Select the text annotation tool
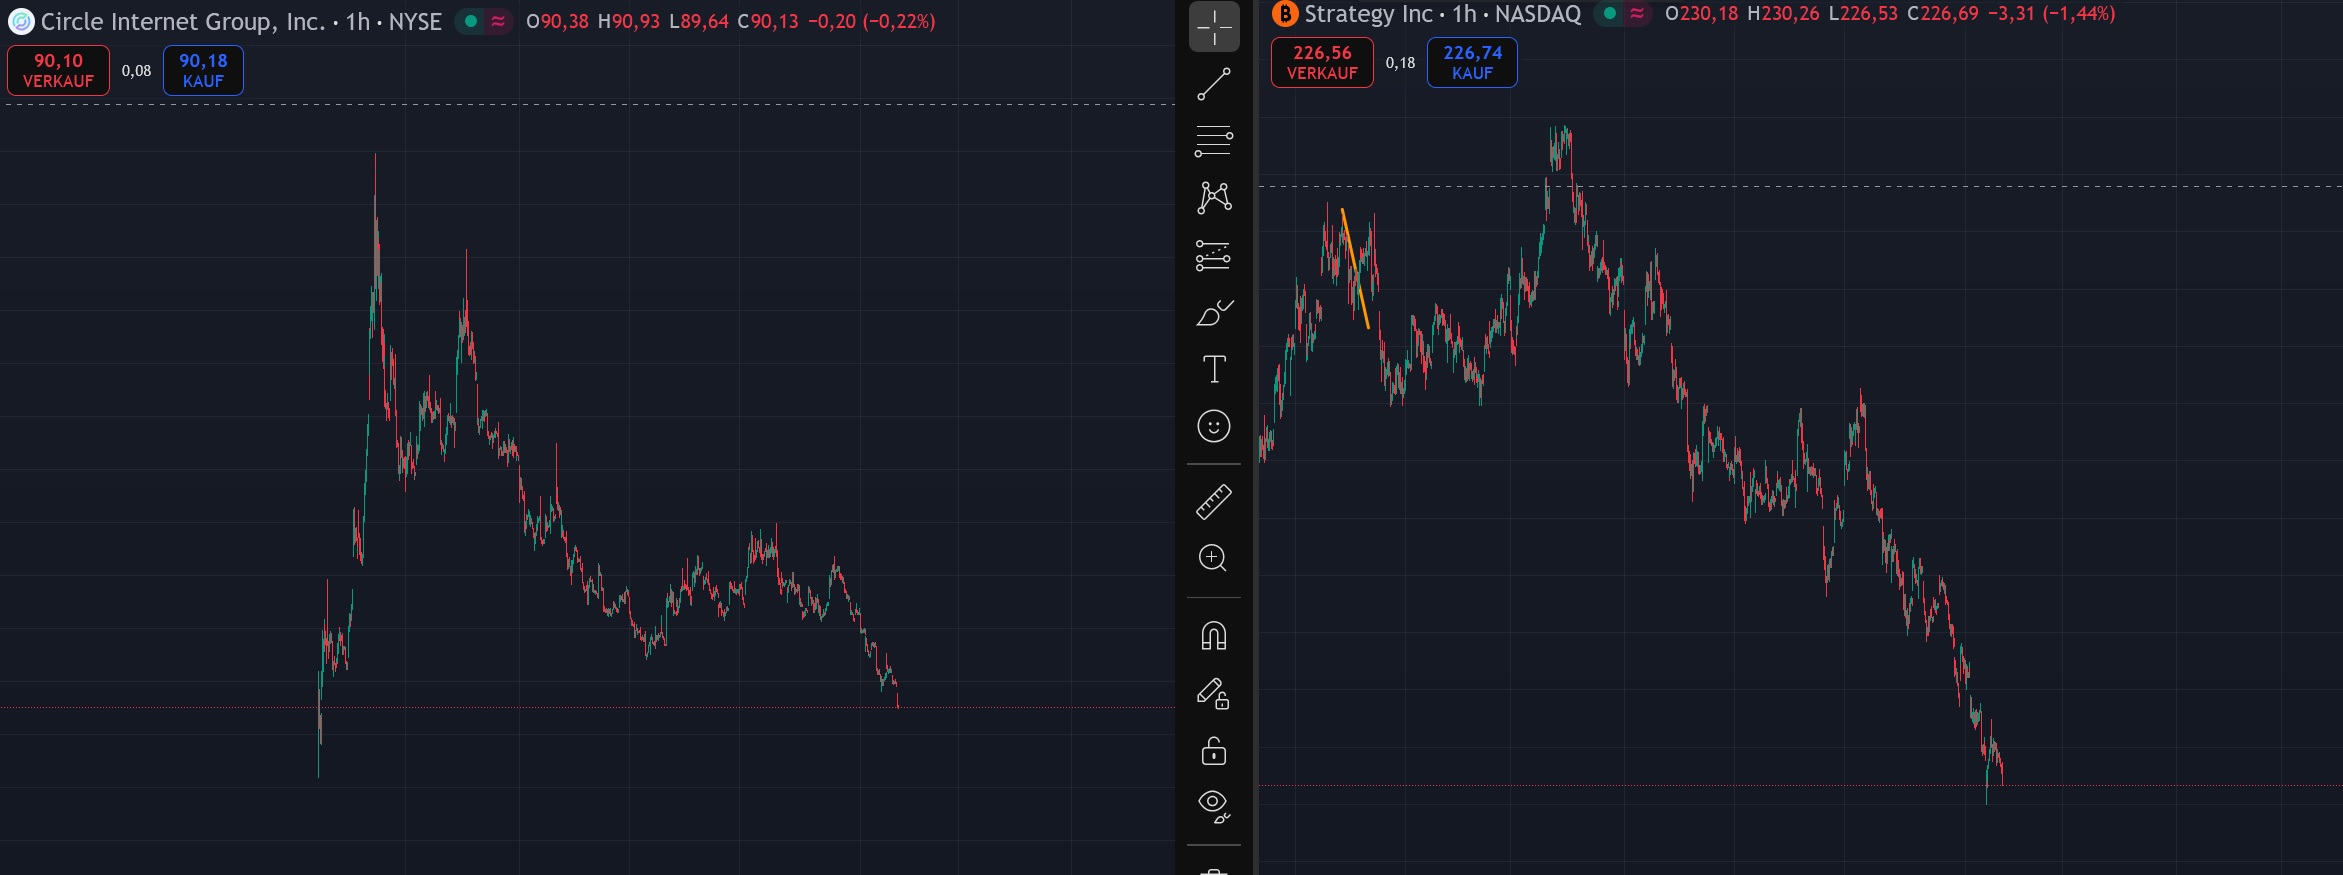Image resolution: width=2343 pixels, height=875 pixels. (1214, 369)
